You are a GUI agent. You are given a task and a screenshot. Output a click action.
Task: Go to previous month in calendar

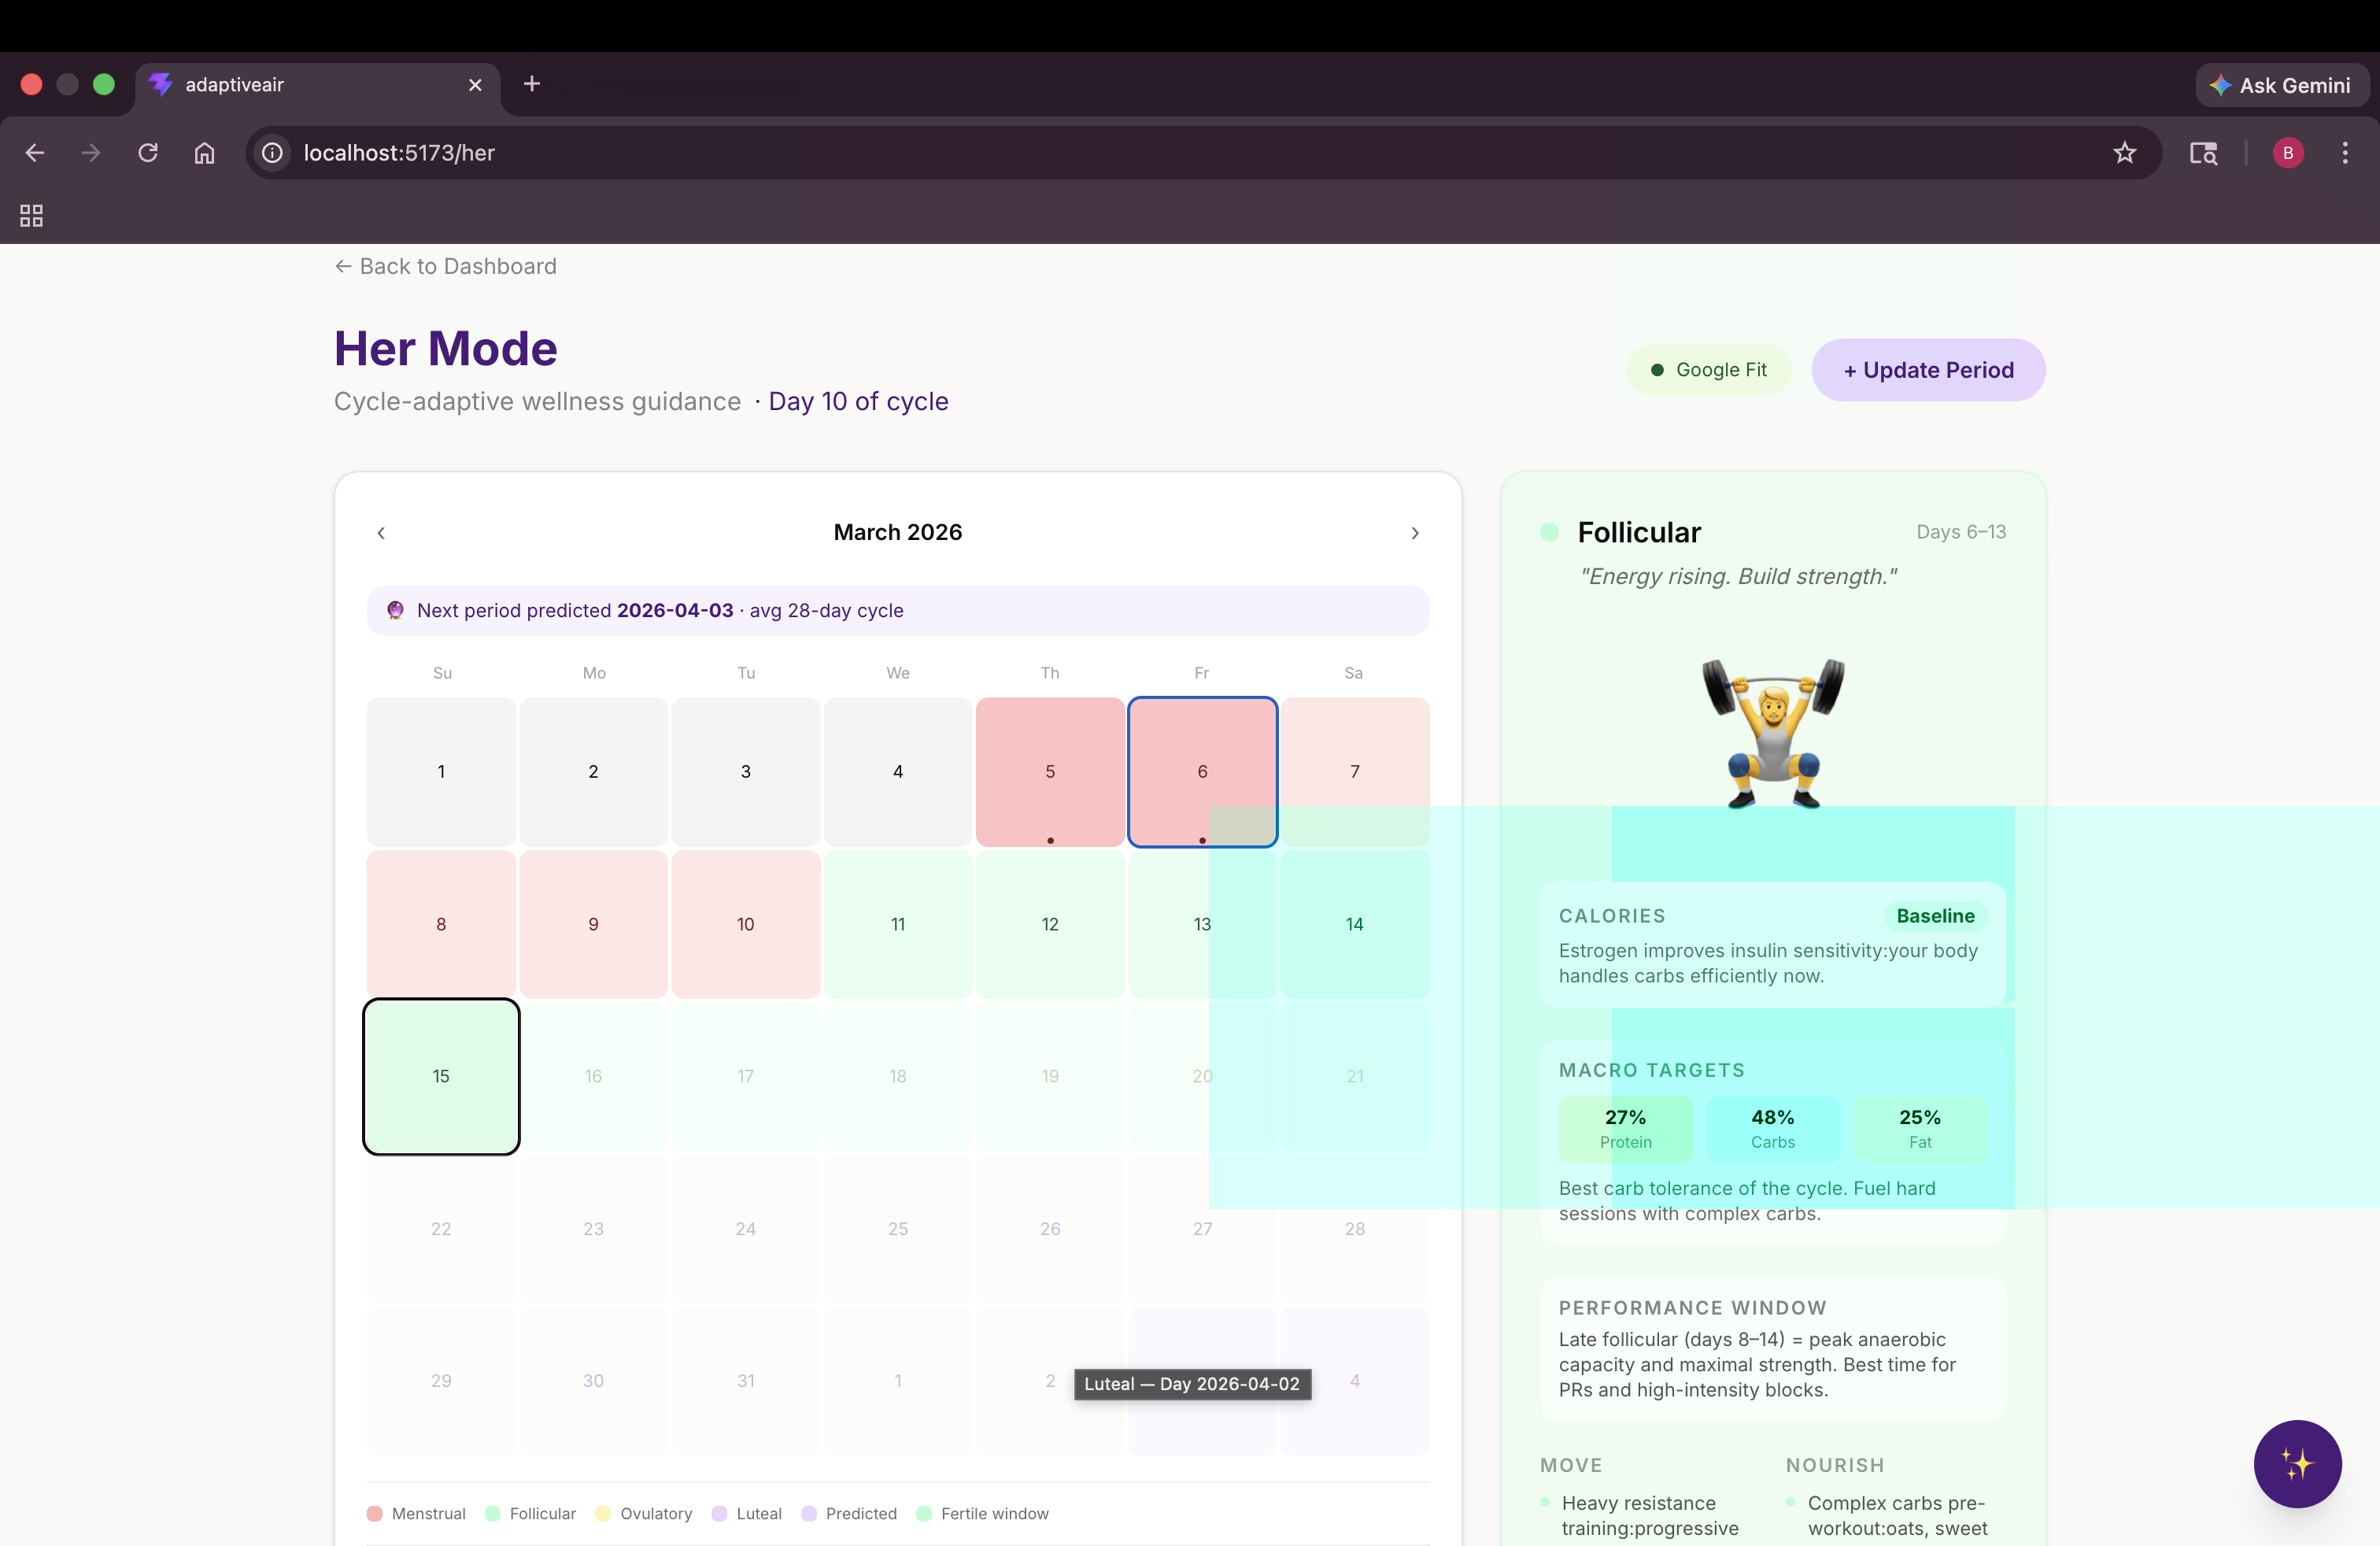click(381, 533)
